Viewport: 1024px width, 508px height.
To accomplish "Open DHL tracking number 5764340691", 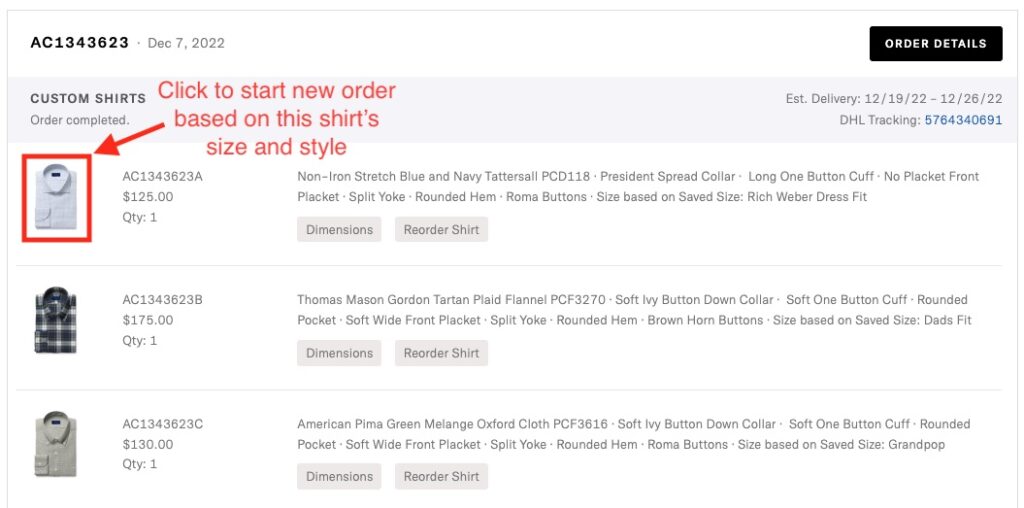I will (963, 120).
